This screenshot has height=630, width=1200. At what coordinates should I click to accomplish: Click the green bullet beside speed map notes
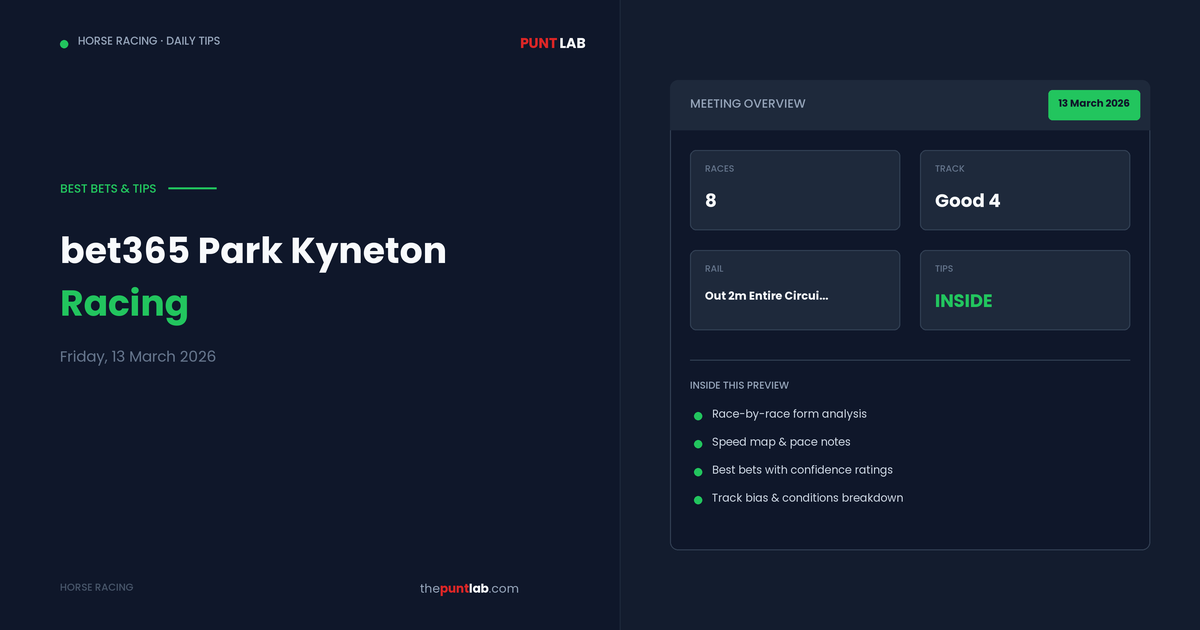pyautogui.click(x=697, y=442)
